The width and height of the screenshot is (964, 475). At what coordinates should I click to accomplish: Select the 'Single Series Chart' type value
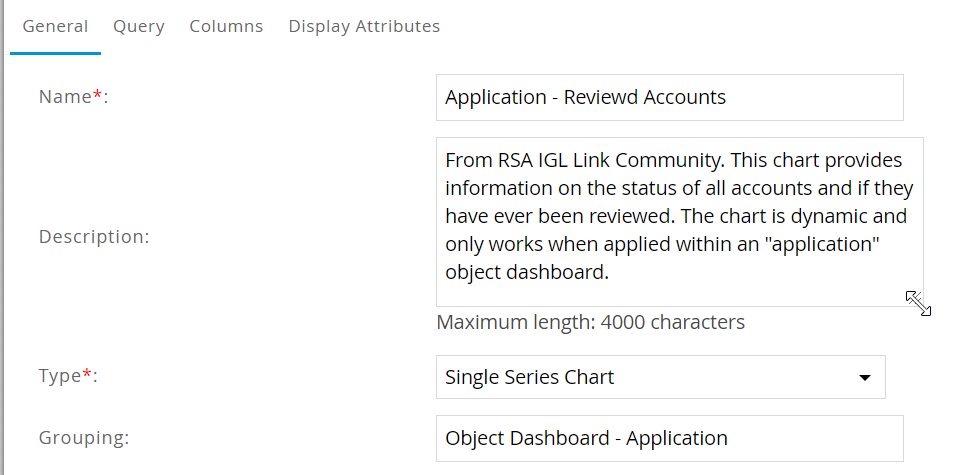tap(530, 378)
